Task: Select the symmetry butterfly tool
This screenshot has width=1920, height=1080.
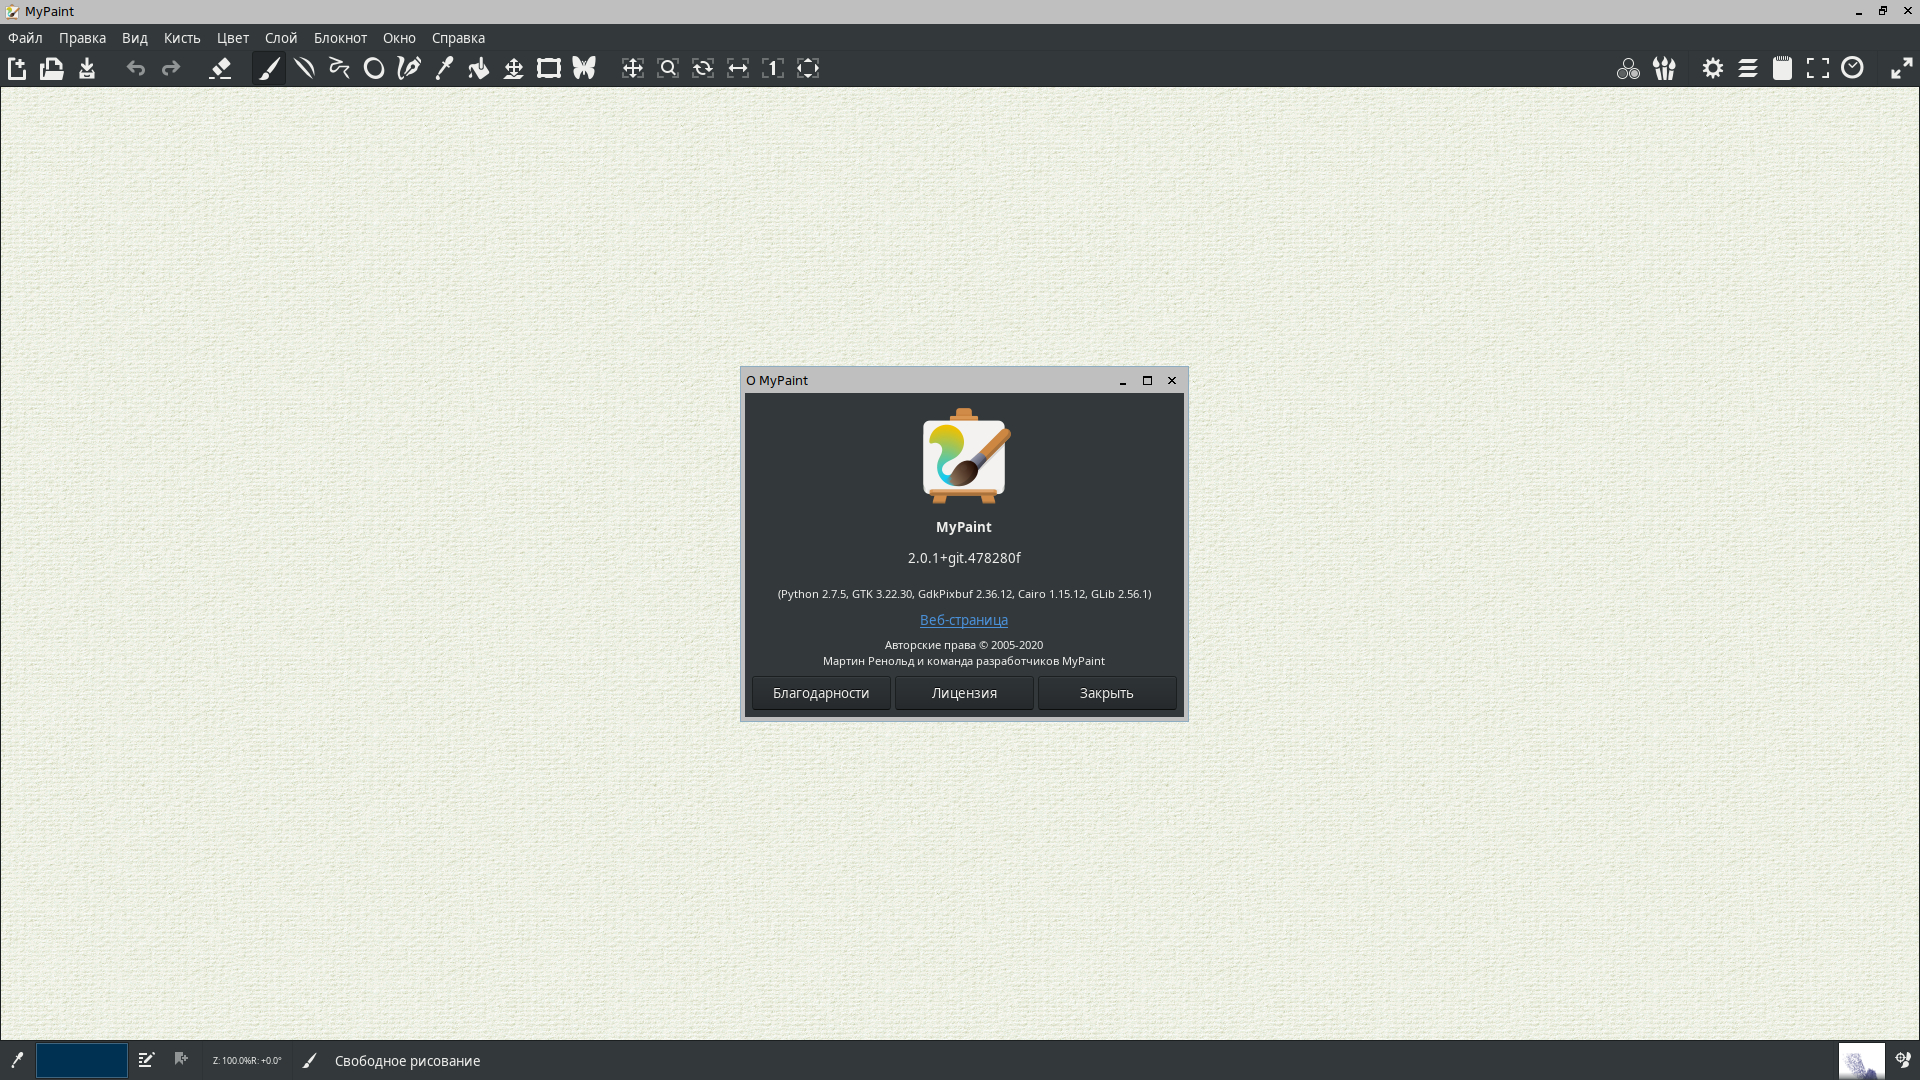Action: tap(584, 68)
